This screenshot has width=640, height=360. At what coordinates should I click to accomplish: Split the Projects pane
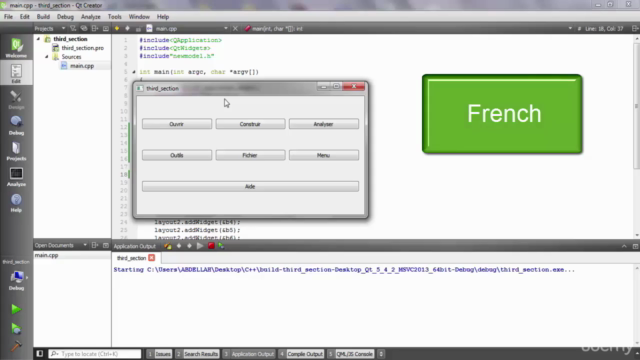(x=95, y=29)
